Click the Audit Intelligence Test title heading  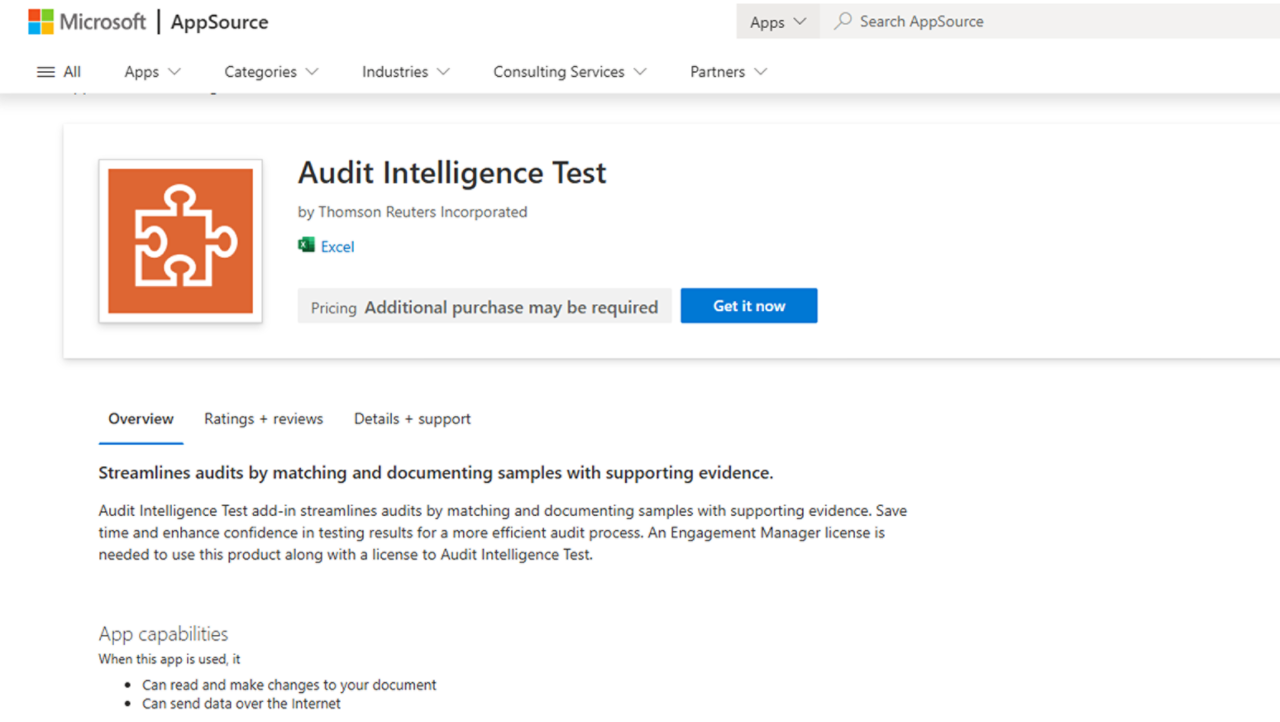[452, 173]
